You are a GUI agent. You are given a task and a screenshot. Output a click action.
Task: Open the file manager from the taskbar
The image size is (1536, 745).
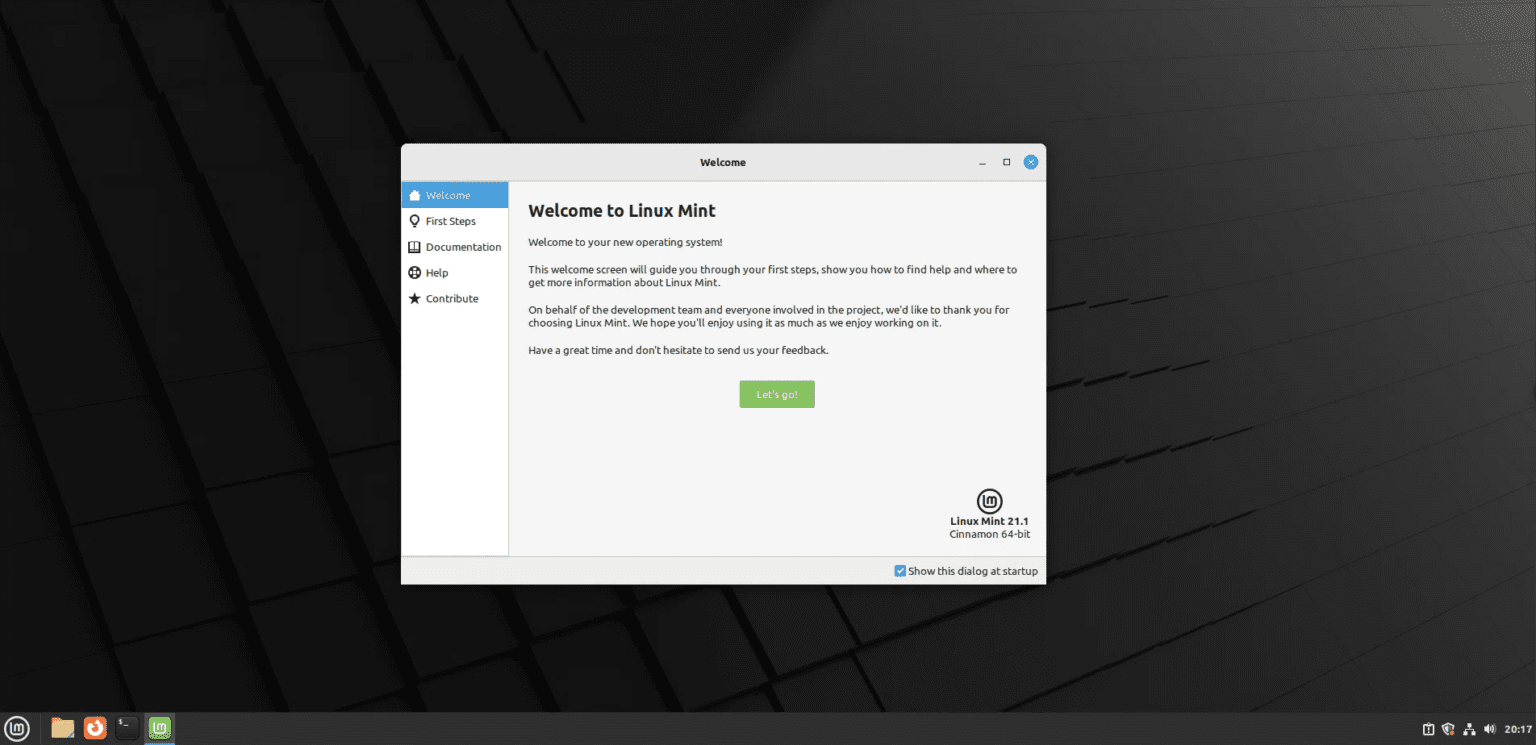[61, 728]
